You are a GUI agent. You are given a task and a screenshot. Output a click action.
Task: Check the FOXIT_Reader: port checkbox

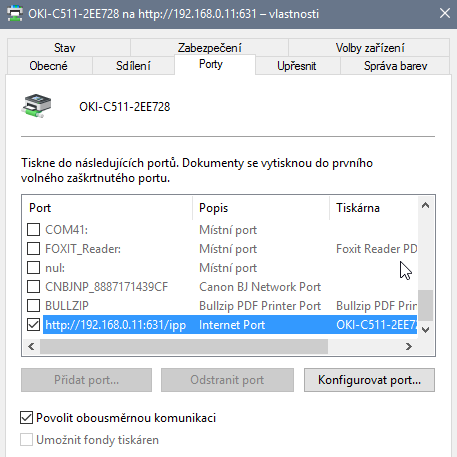(33, 249)
